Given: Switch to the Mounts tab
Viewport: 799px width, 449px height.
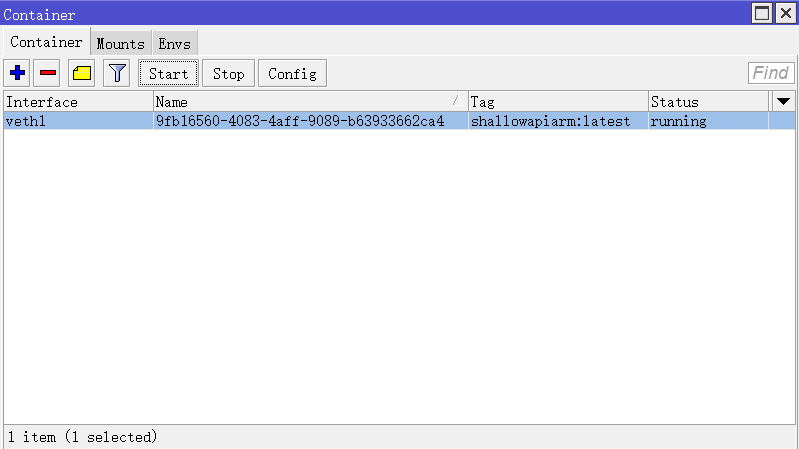Looking at the screenshot, I should point(121,44).
